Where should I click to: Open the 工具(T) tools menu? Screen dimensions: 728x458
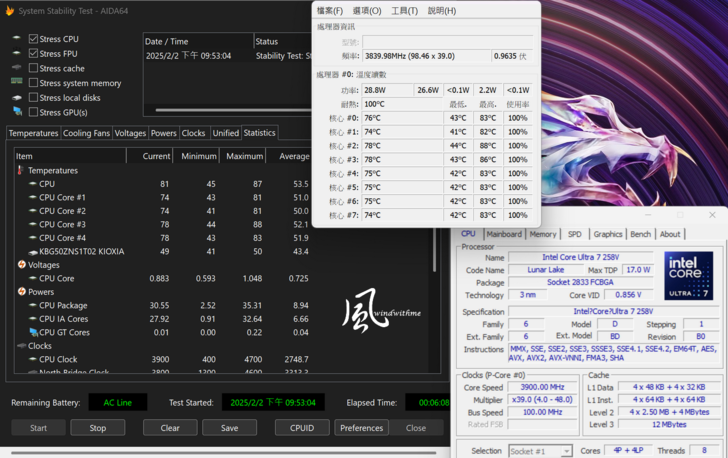pos(405,11)
